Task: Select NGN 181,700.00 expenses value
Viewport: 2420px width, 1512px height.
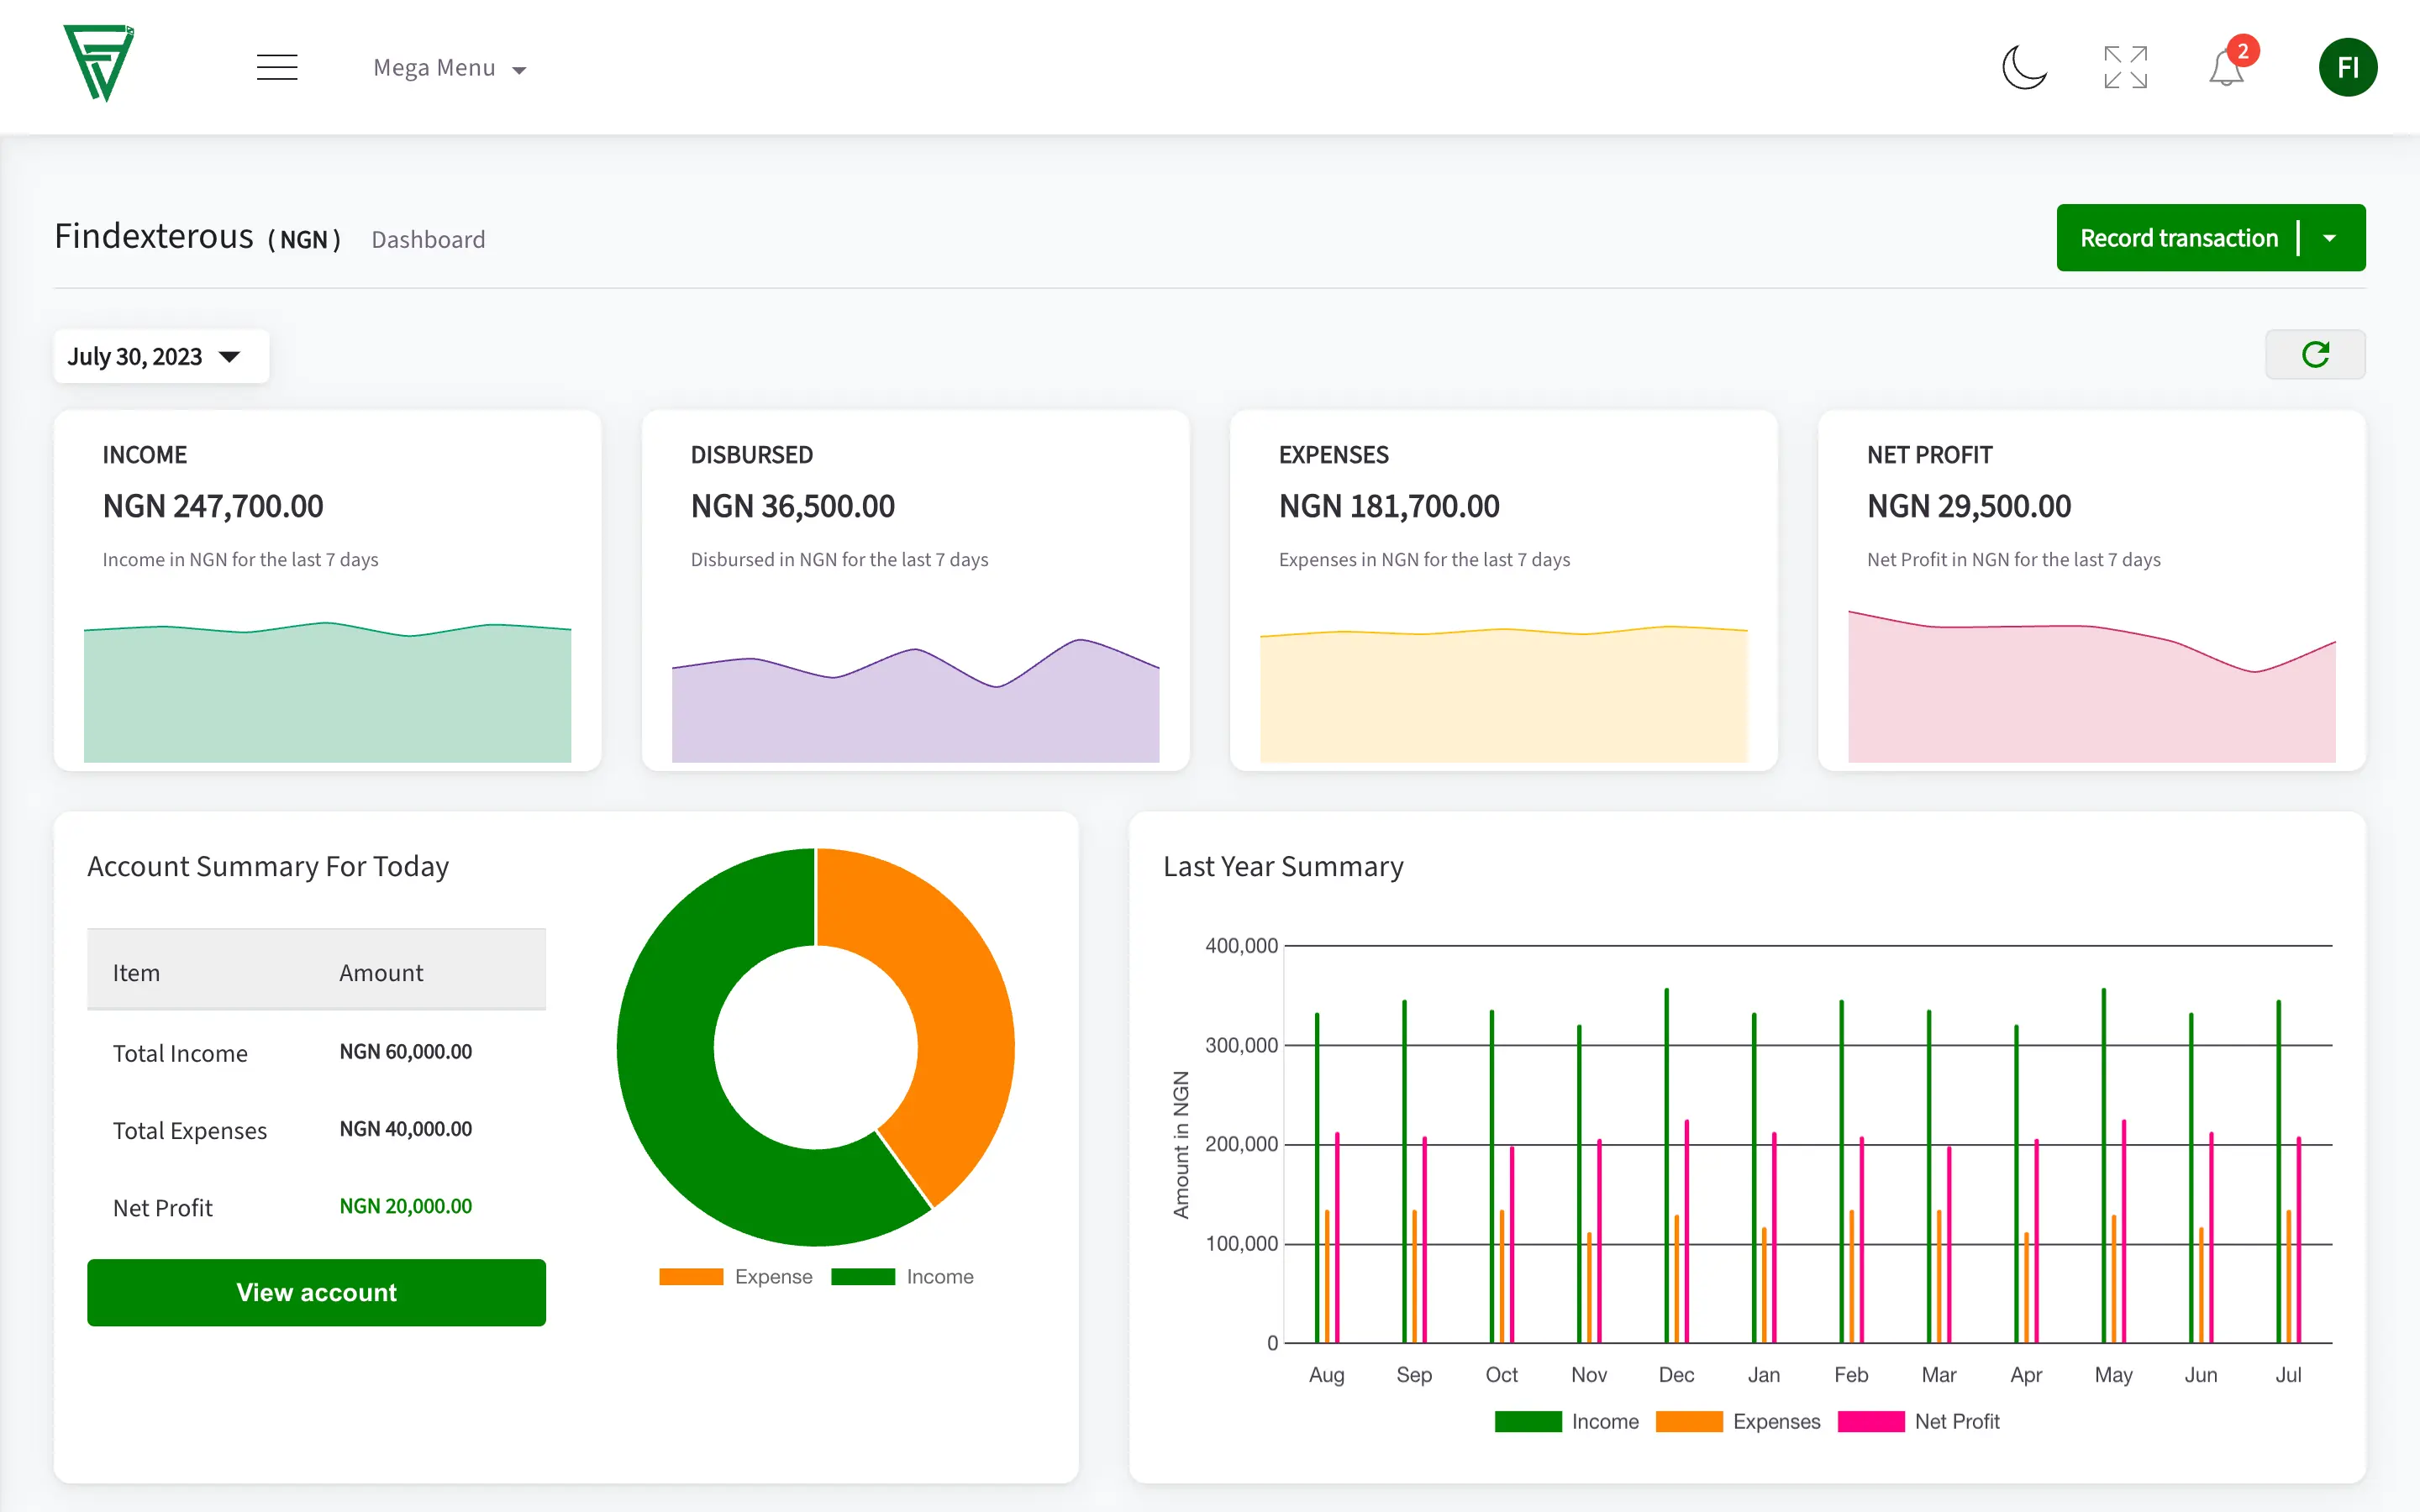Action: (x=1389, y=506)
